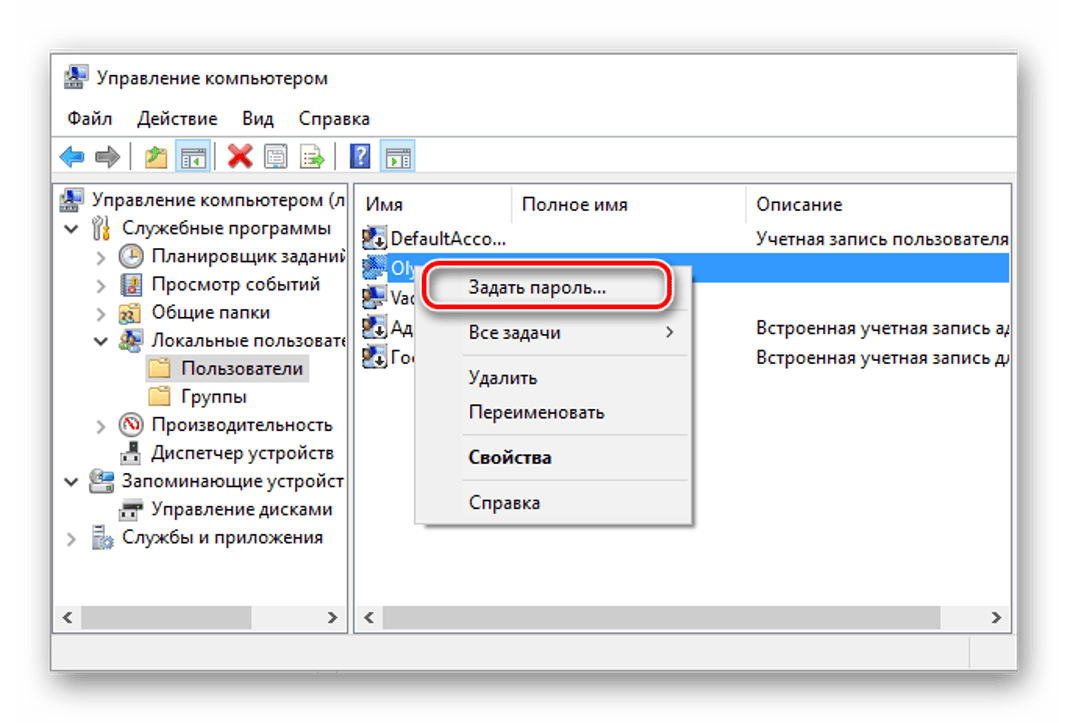
Task: Click the blue Help question mark icon
Action: (360, 156)
